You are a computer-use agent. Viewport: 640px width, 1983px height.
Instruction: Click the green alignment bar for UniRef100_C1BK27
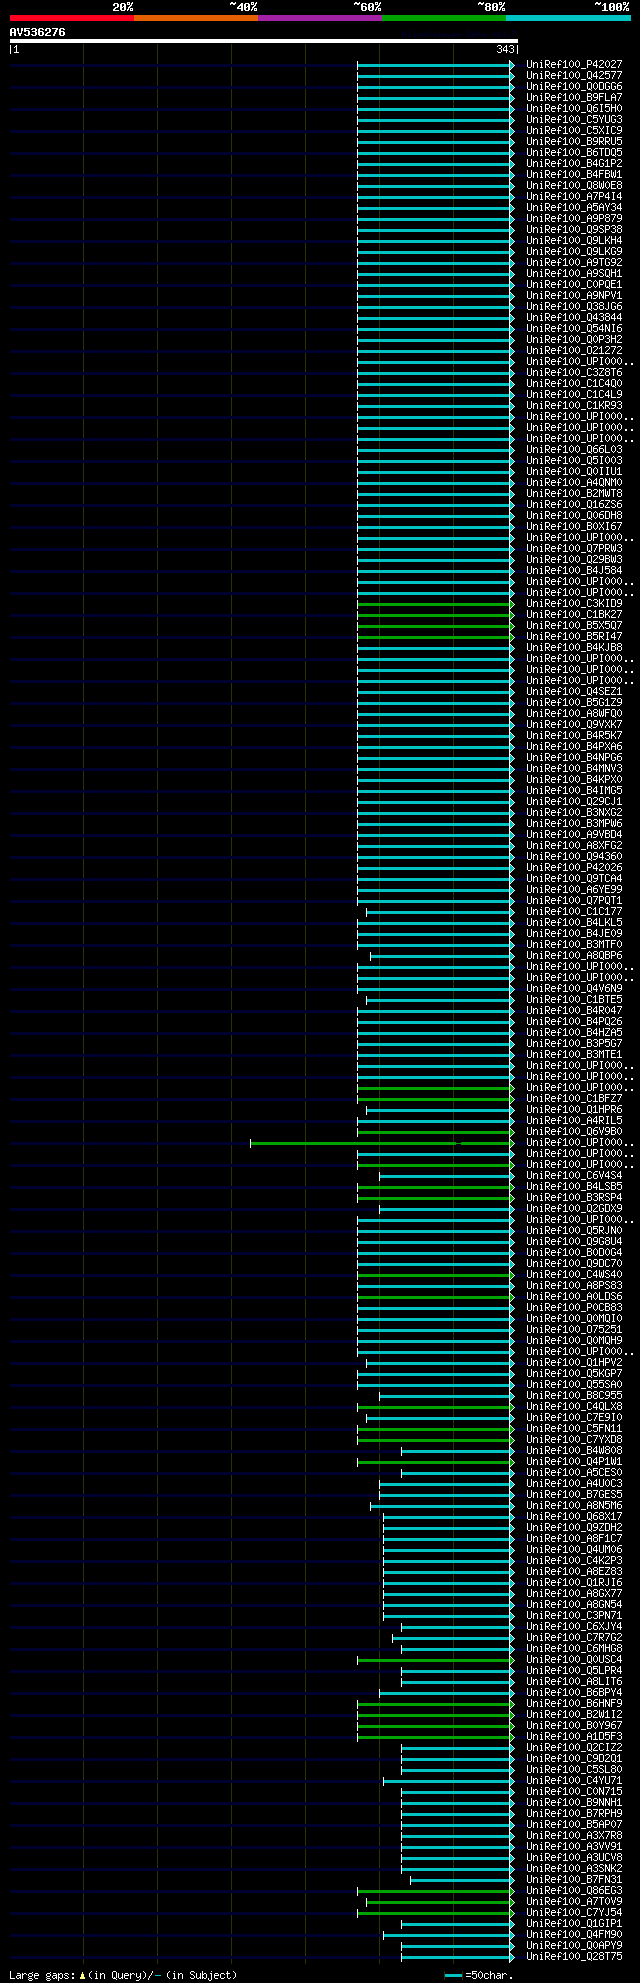436,614
